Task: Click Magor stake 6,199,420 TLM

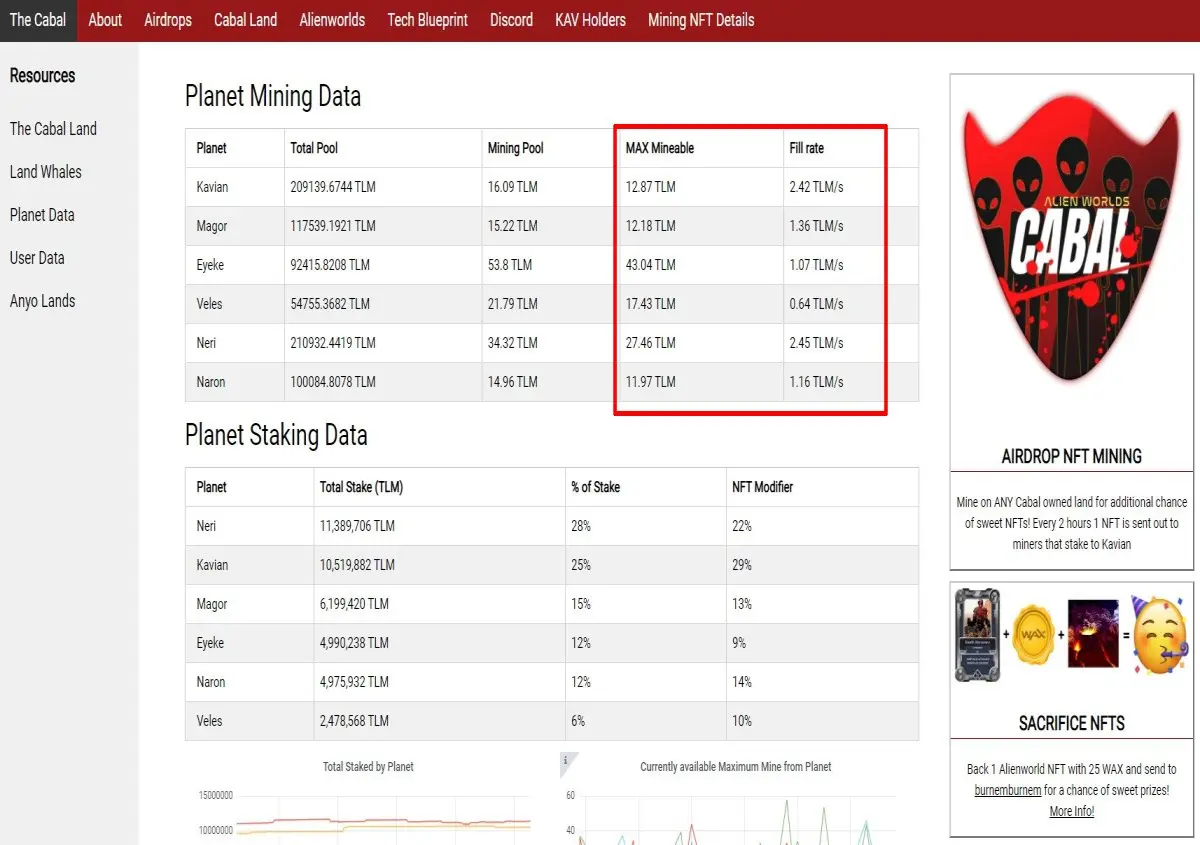Action: [354, 604]
